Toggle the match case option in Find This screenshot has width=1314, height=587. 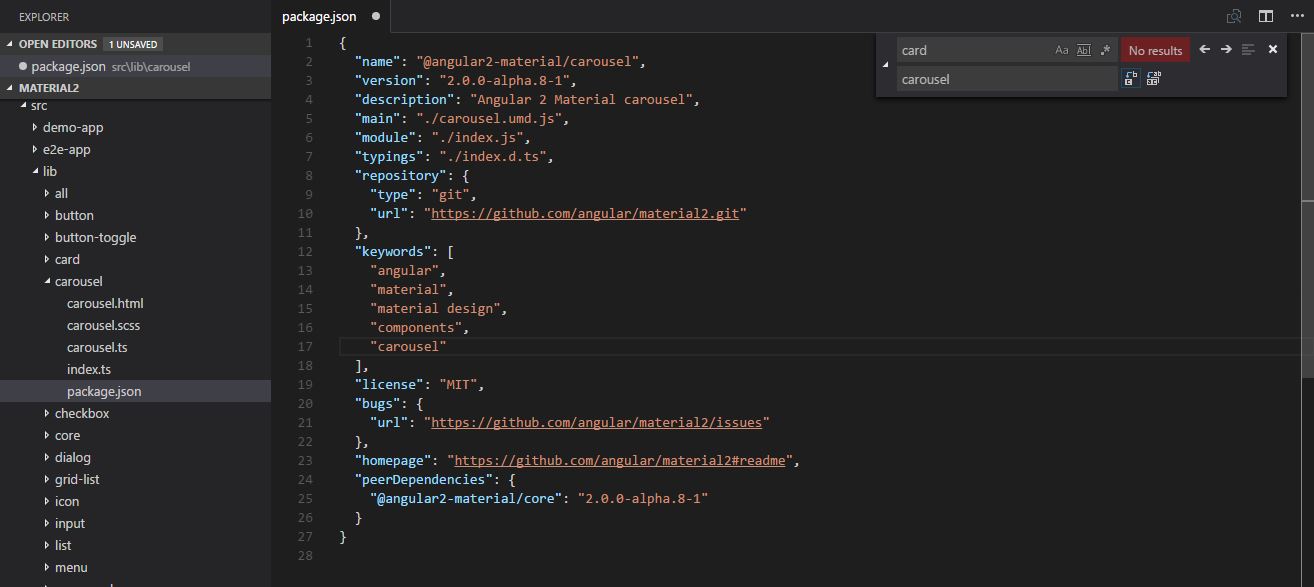tap(1062, 50)
